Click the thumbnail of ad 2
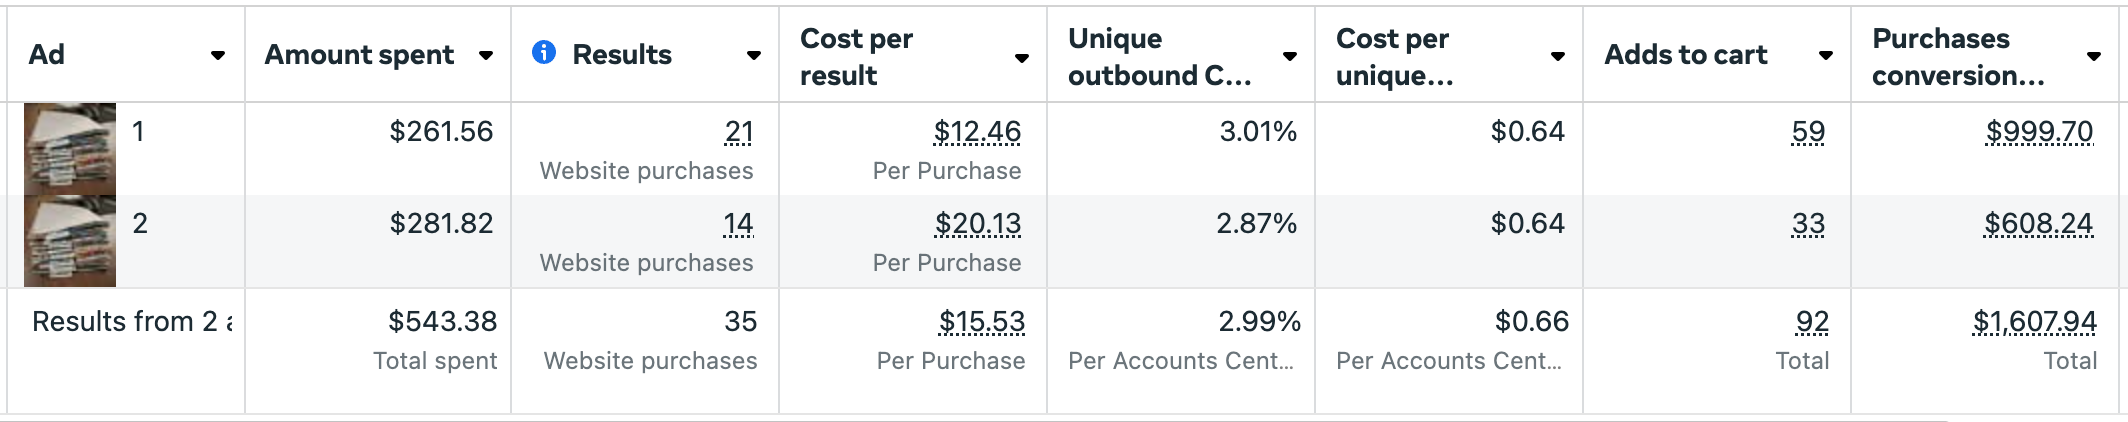The width and height of the screenshot is (2128, 422). (x=70, y=241)
